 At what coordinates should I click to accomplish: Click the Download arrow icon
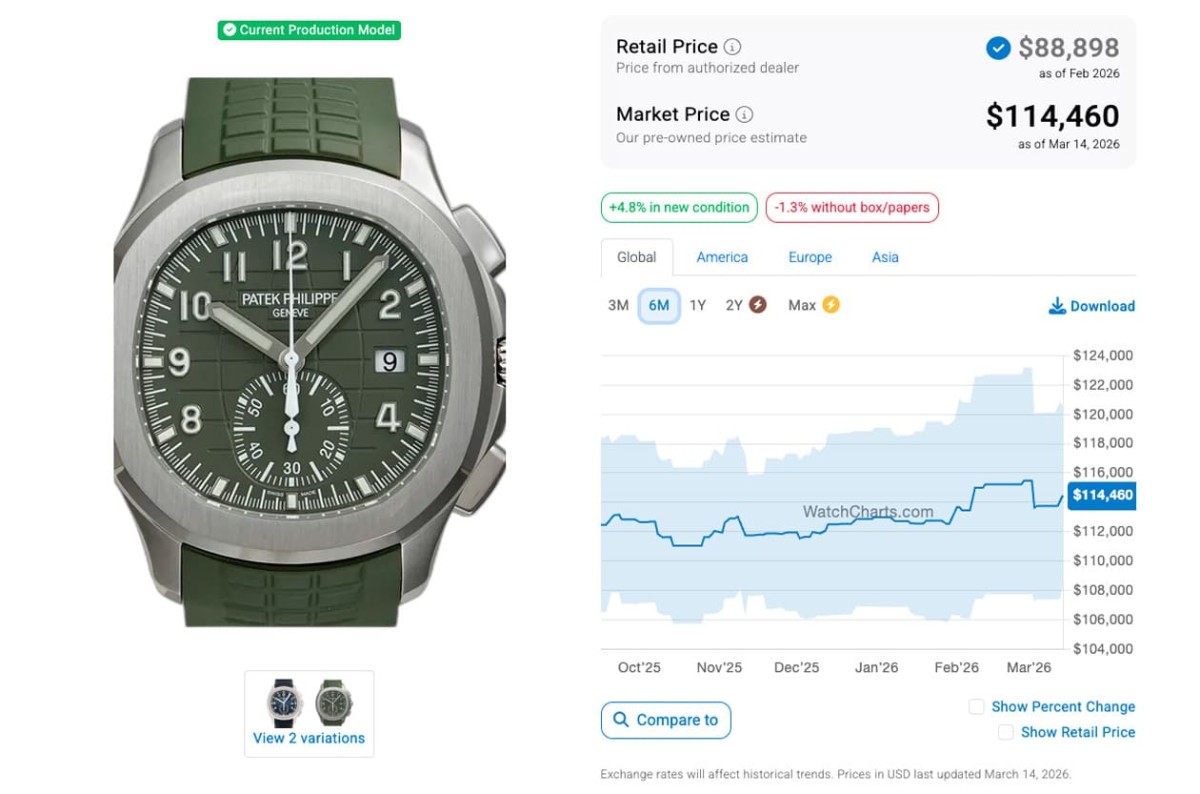point(1057,306)
